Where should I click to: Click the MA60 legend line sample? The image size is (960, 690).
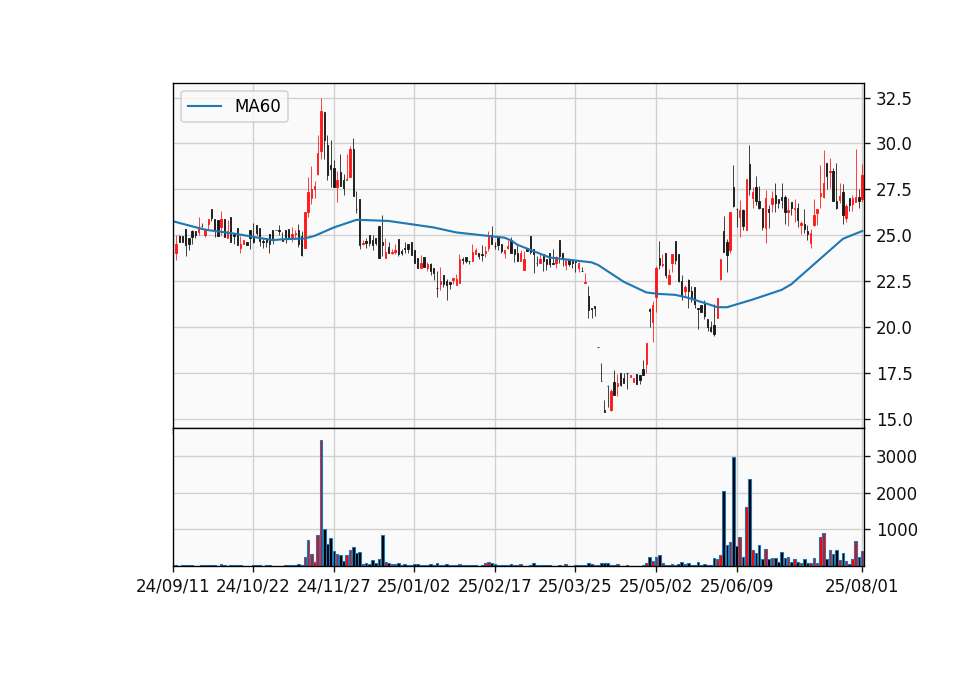point(204,106)
